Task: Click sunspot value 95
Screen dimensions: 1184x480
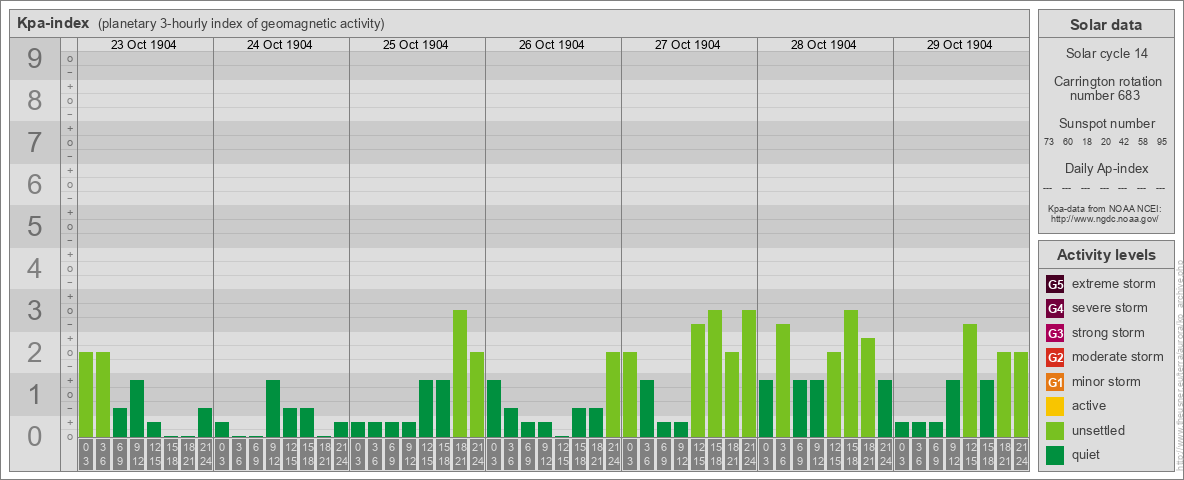Action: [x=1162, y=142]
